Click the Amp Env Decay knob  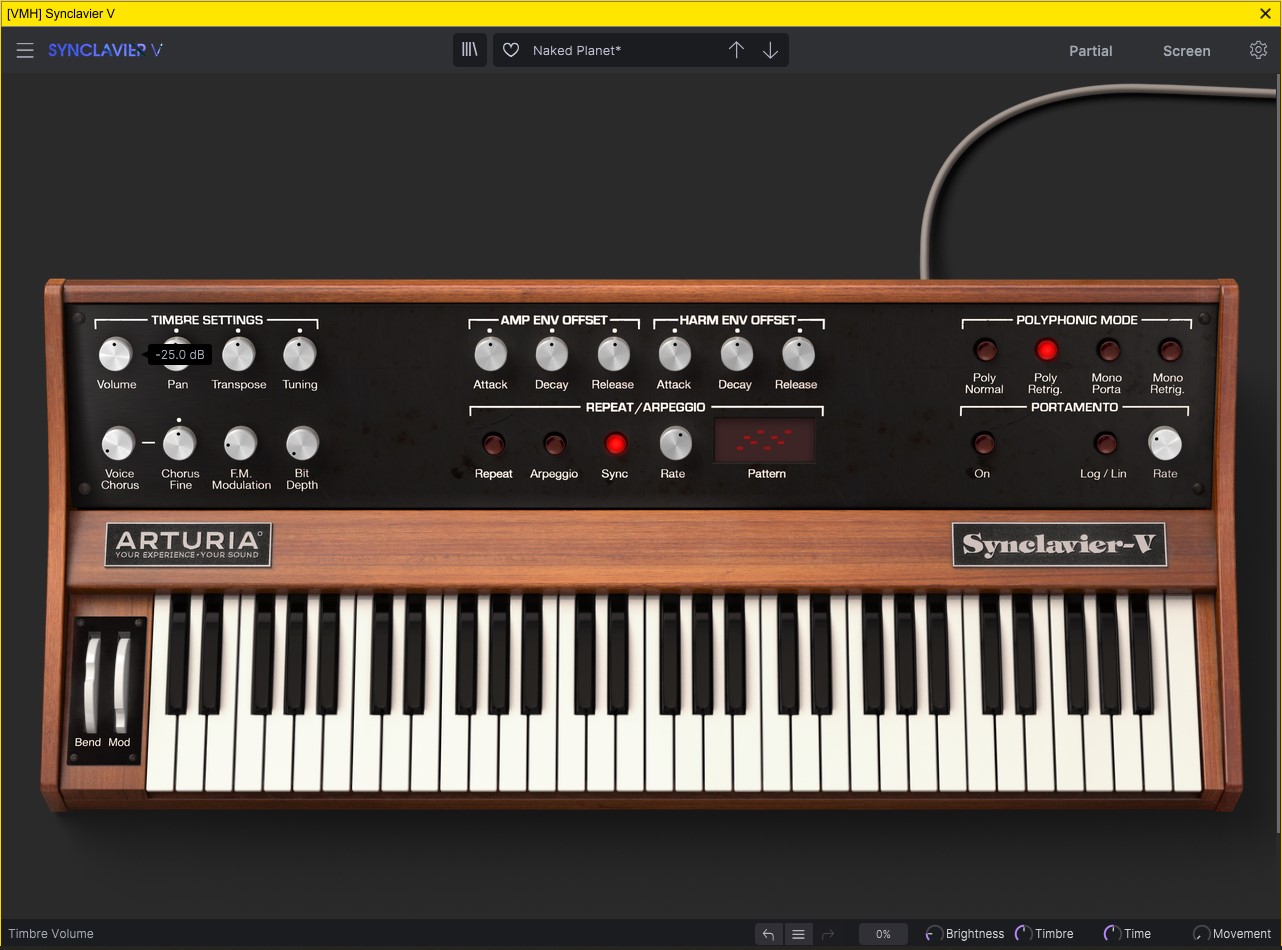coord(551,354)
